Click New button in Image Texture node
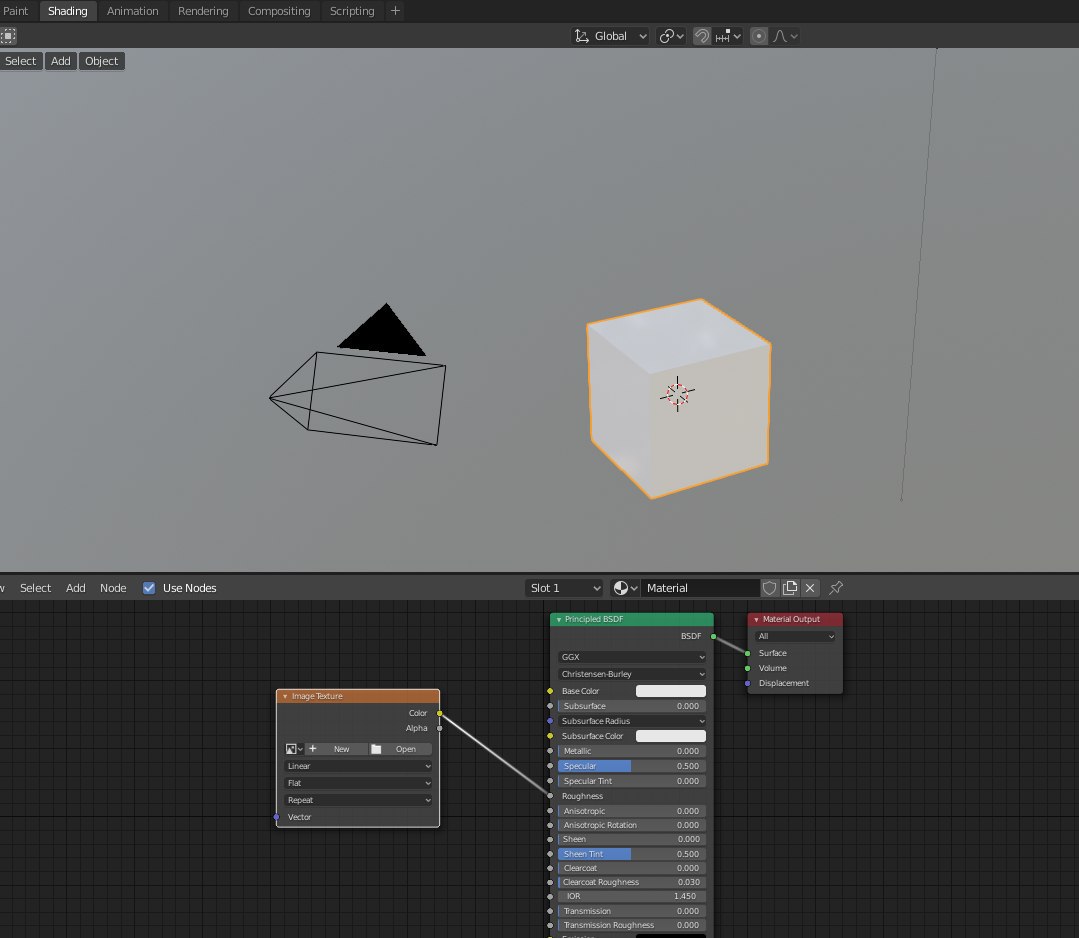Image resolution: width=1079 pixels, height=938 pixels. tap(334, 749)
